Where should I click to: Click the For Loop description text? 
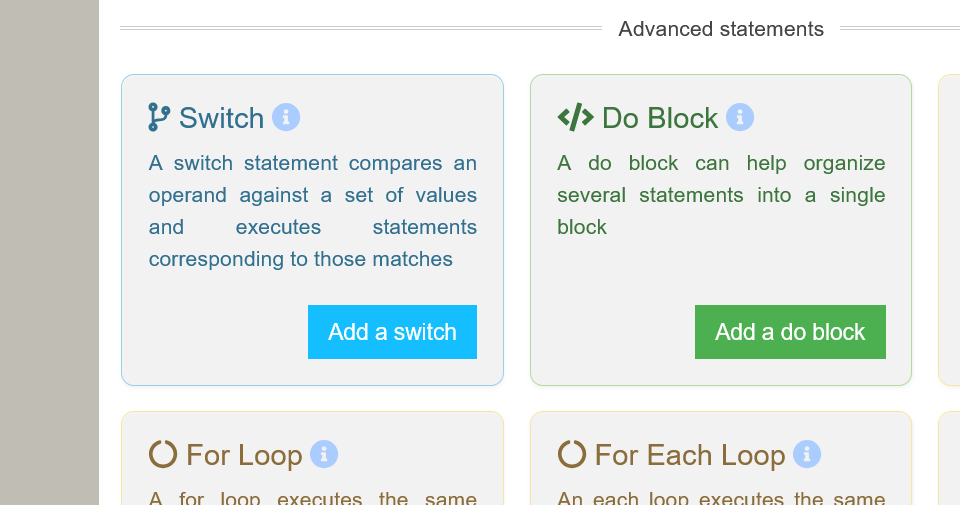pyautogui.click(x=312, y=497)
